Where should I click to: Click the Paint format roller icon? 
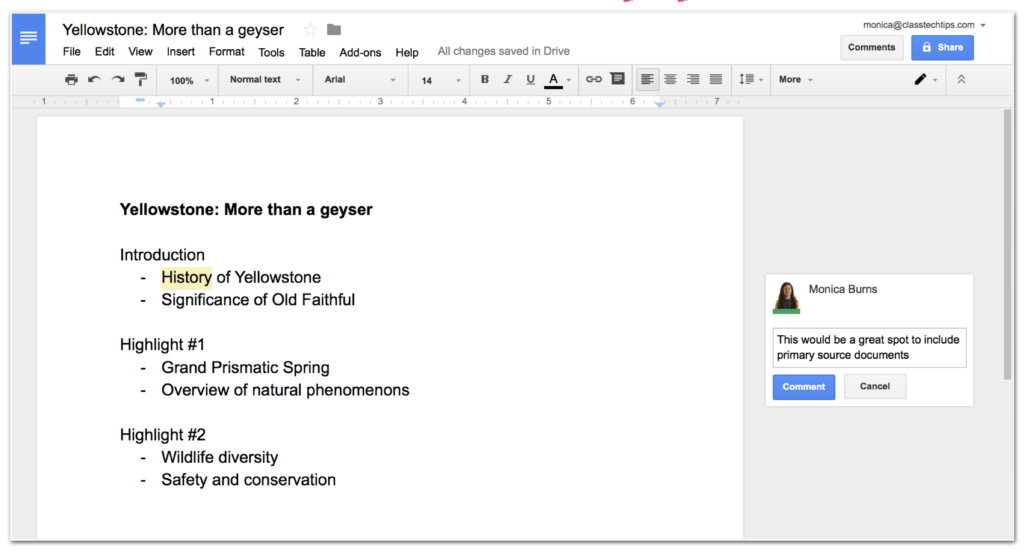140,80
